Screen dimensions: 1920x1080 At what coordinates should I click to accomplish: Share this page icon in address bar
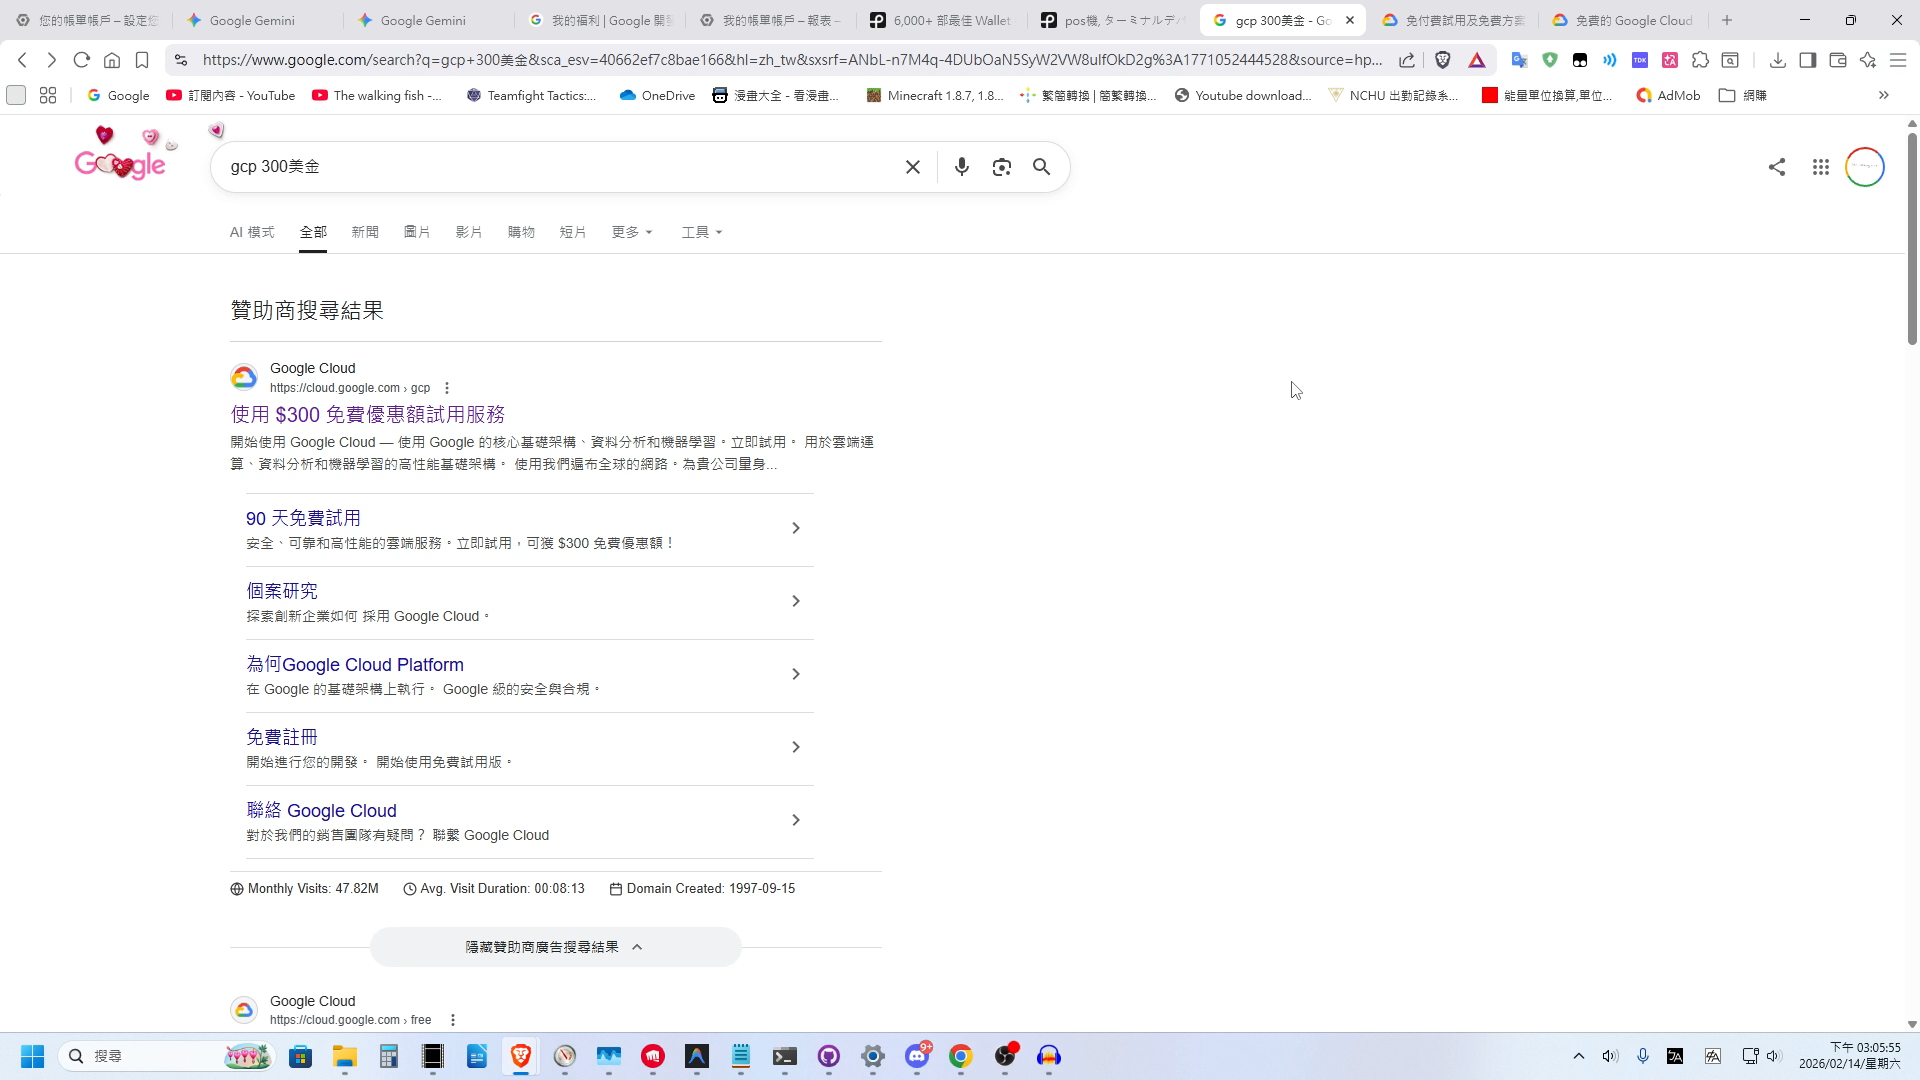pyautogui.click(x=1406, y=60)
